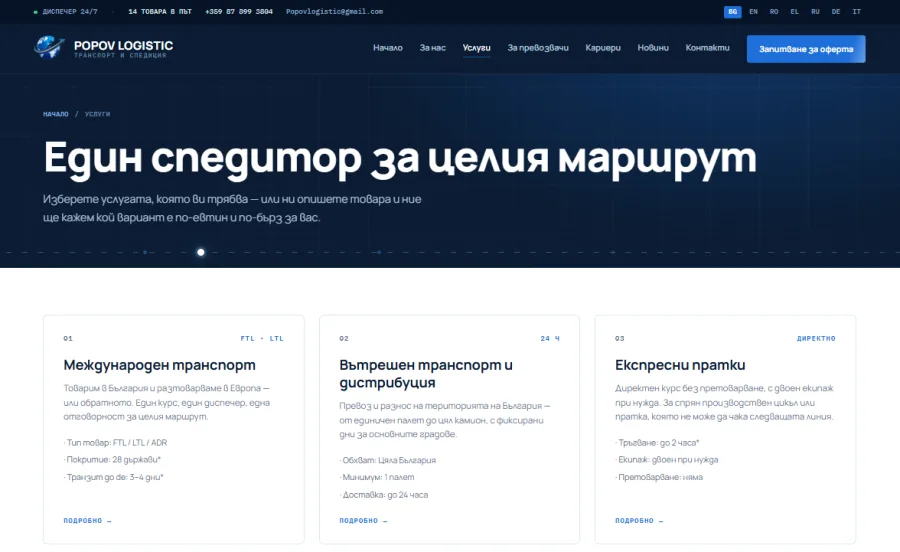Image resolution: width=900 pixels, height=552 pixels.
Task: Click the Тип товар: FTL / LTL / ADR line
Action: tap(115, 442)
